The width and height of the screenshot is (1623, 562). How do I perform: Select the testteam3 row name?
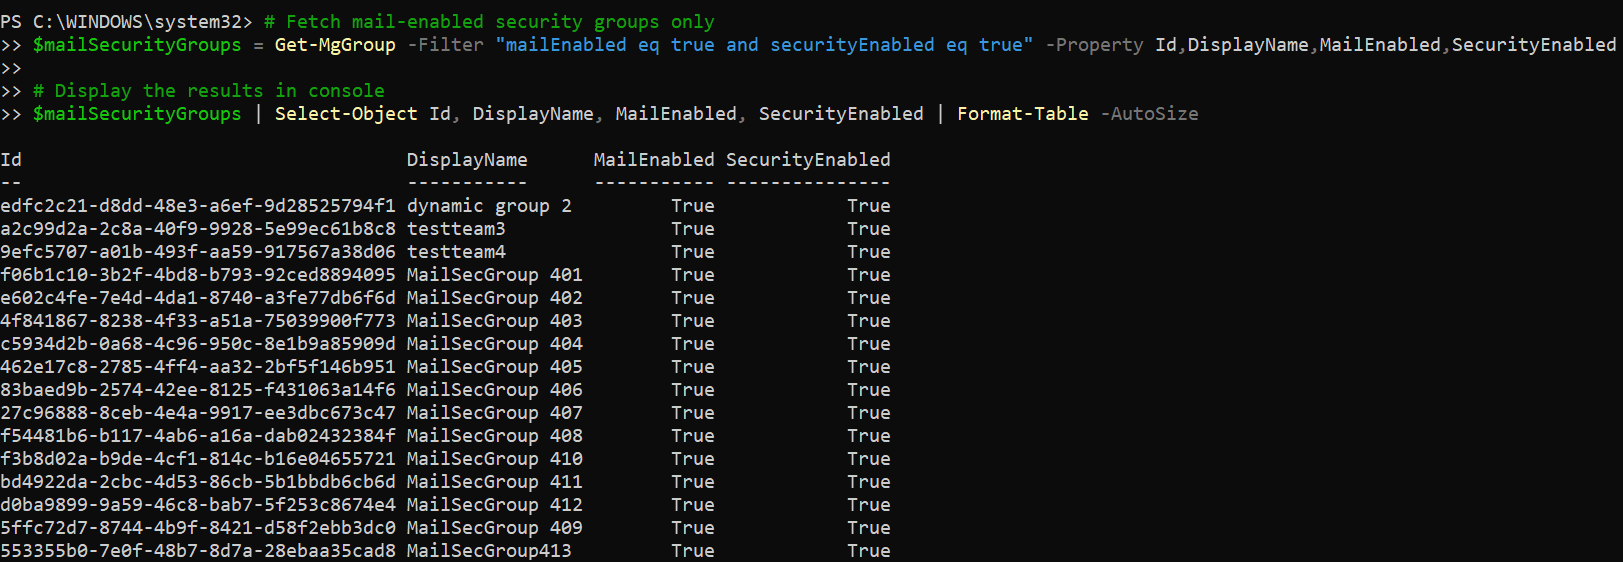[456, 229]
